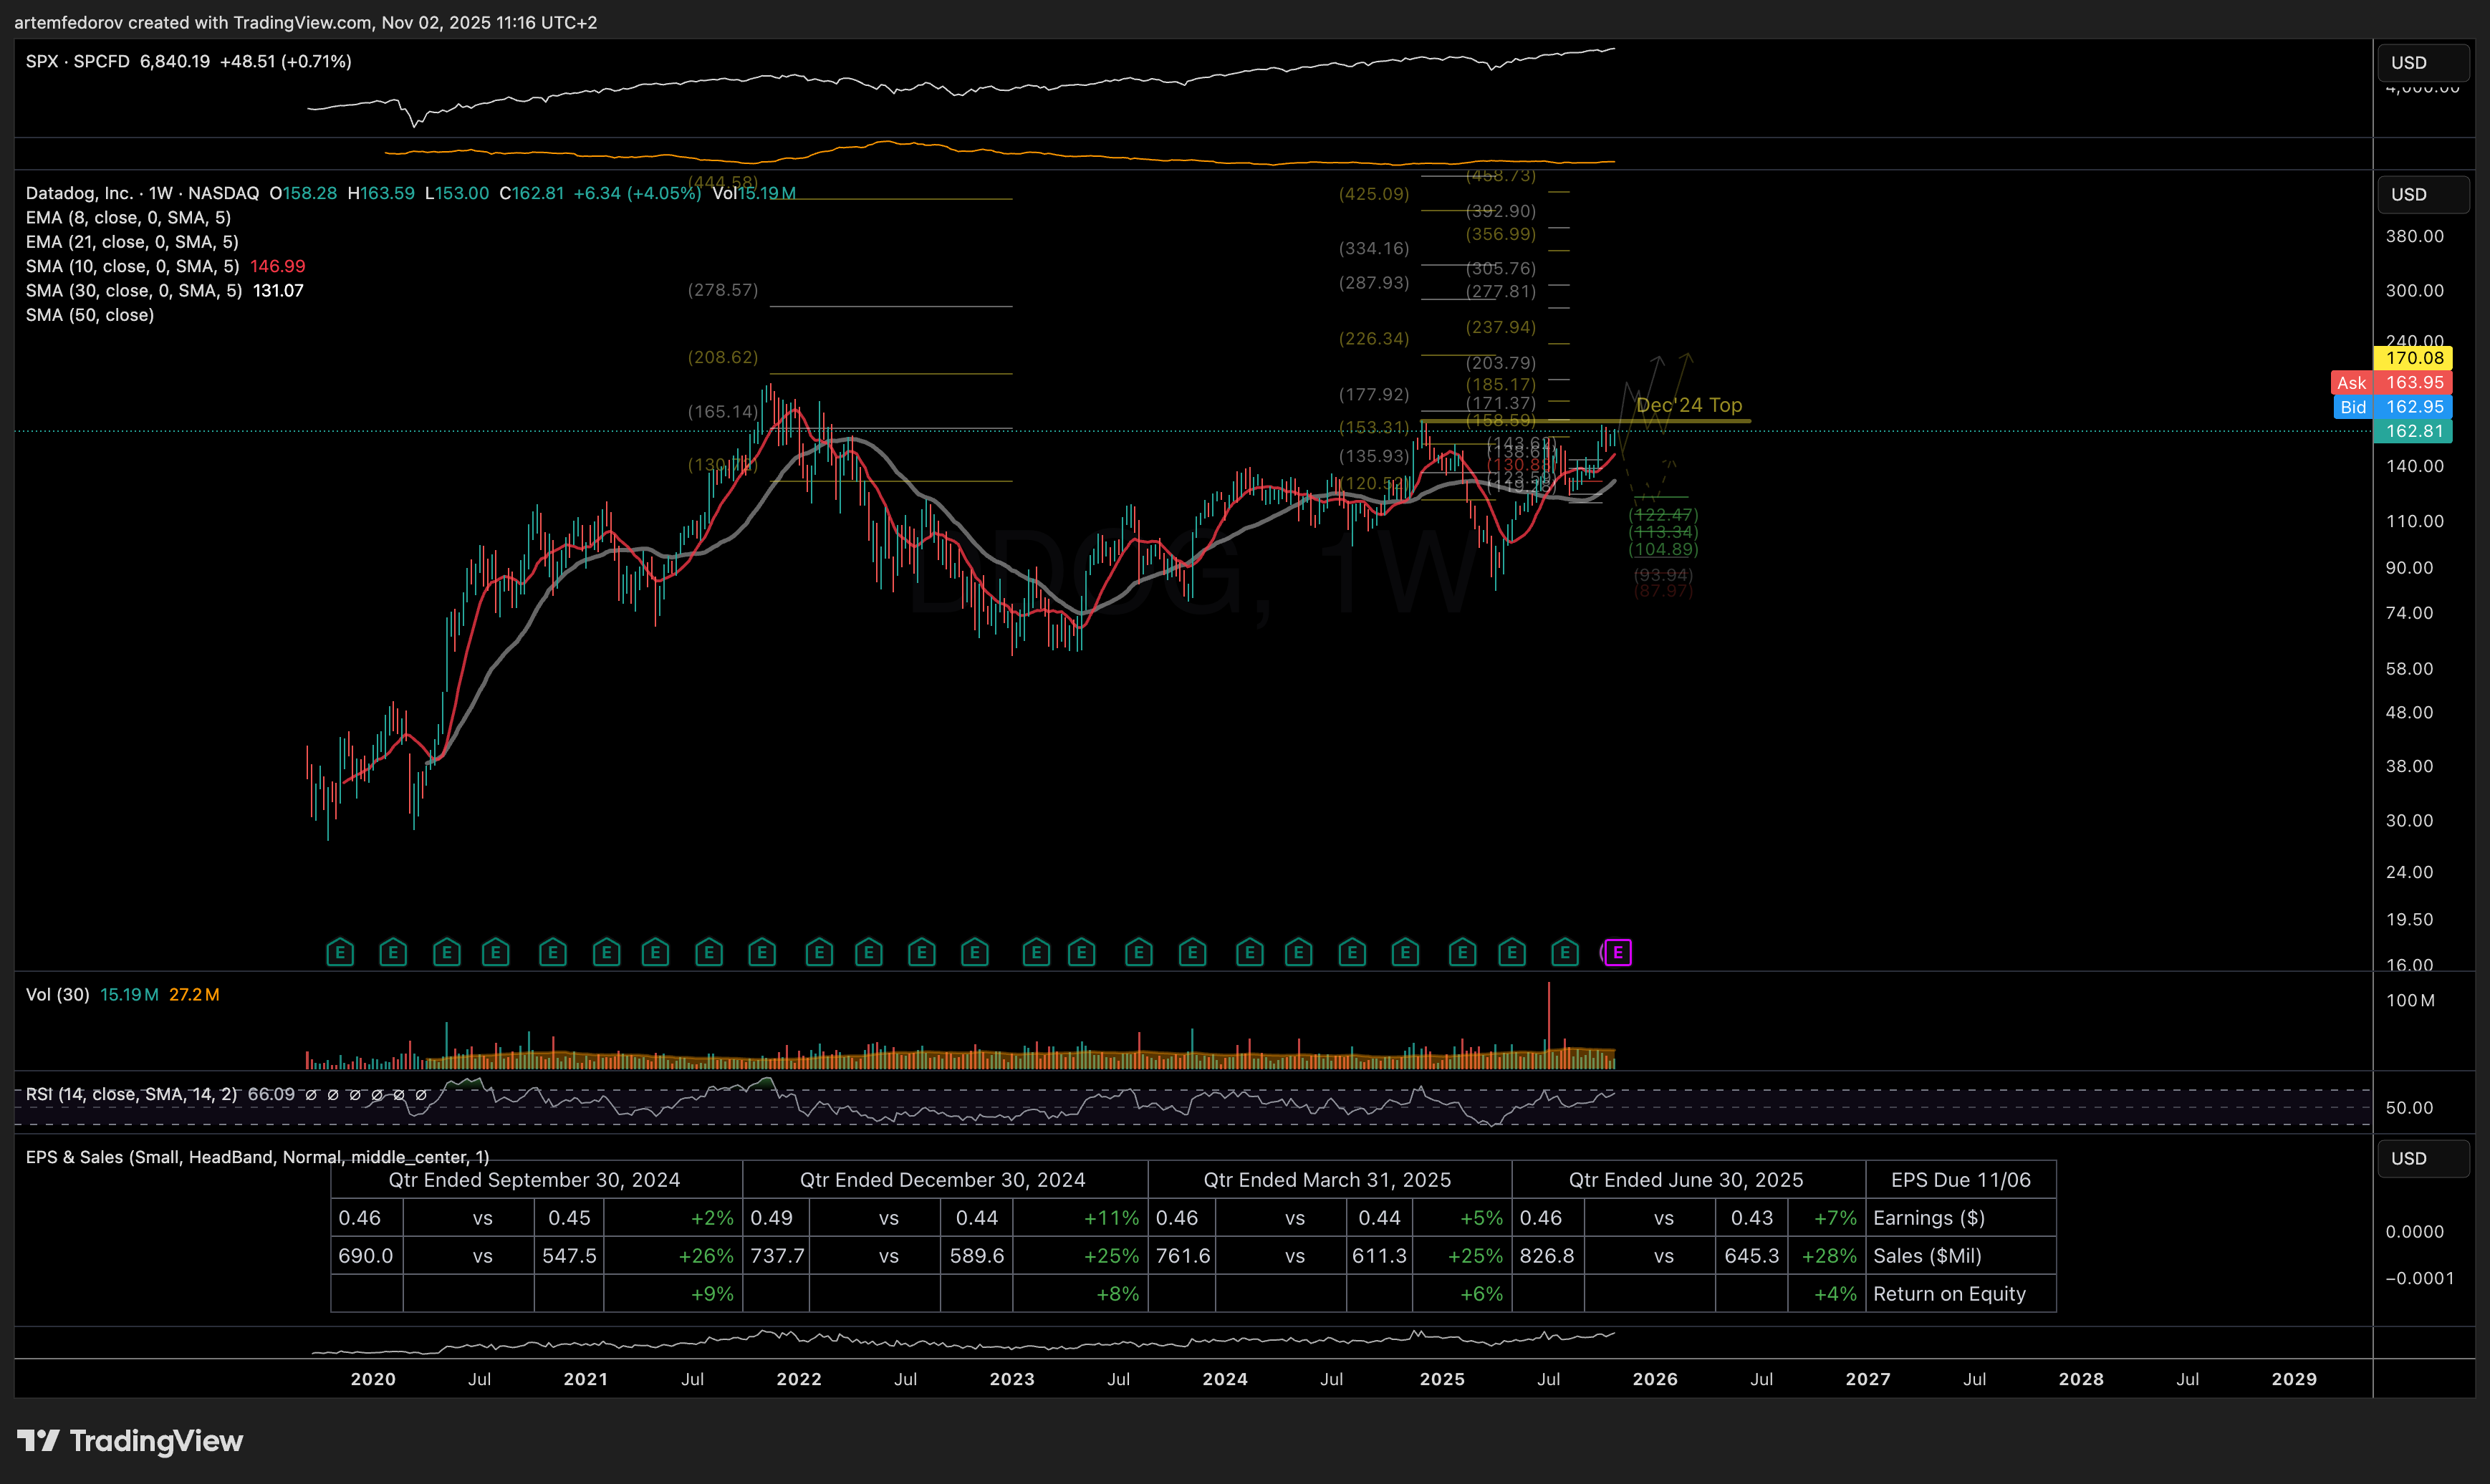2490x1484 pixels.
Task: Click the (278.57) Fibonacci level label
Action: pyautogui.click(x=723, y=290)
